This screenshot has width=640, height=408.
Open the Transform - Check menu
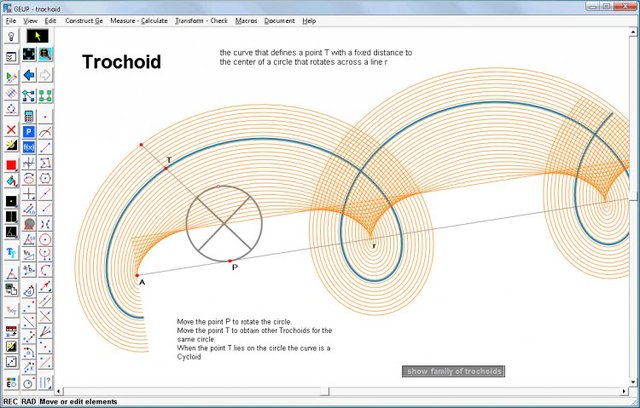point(201,21)
